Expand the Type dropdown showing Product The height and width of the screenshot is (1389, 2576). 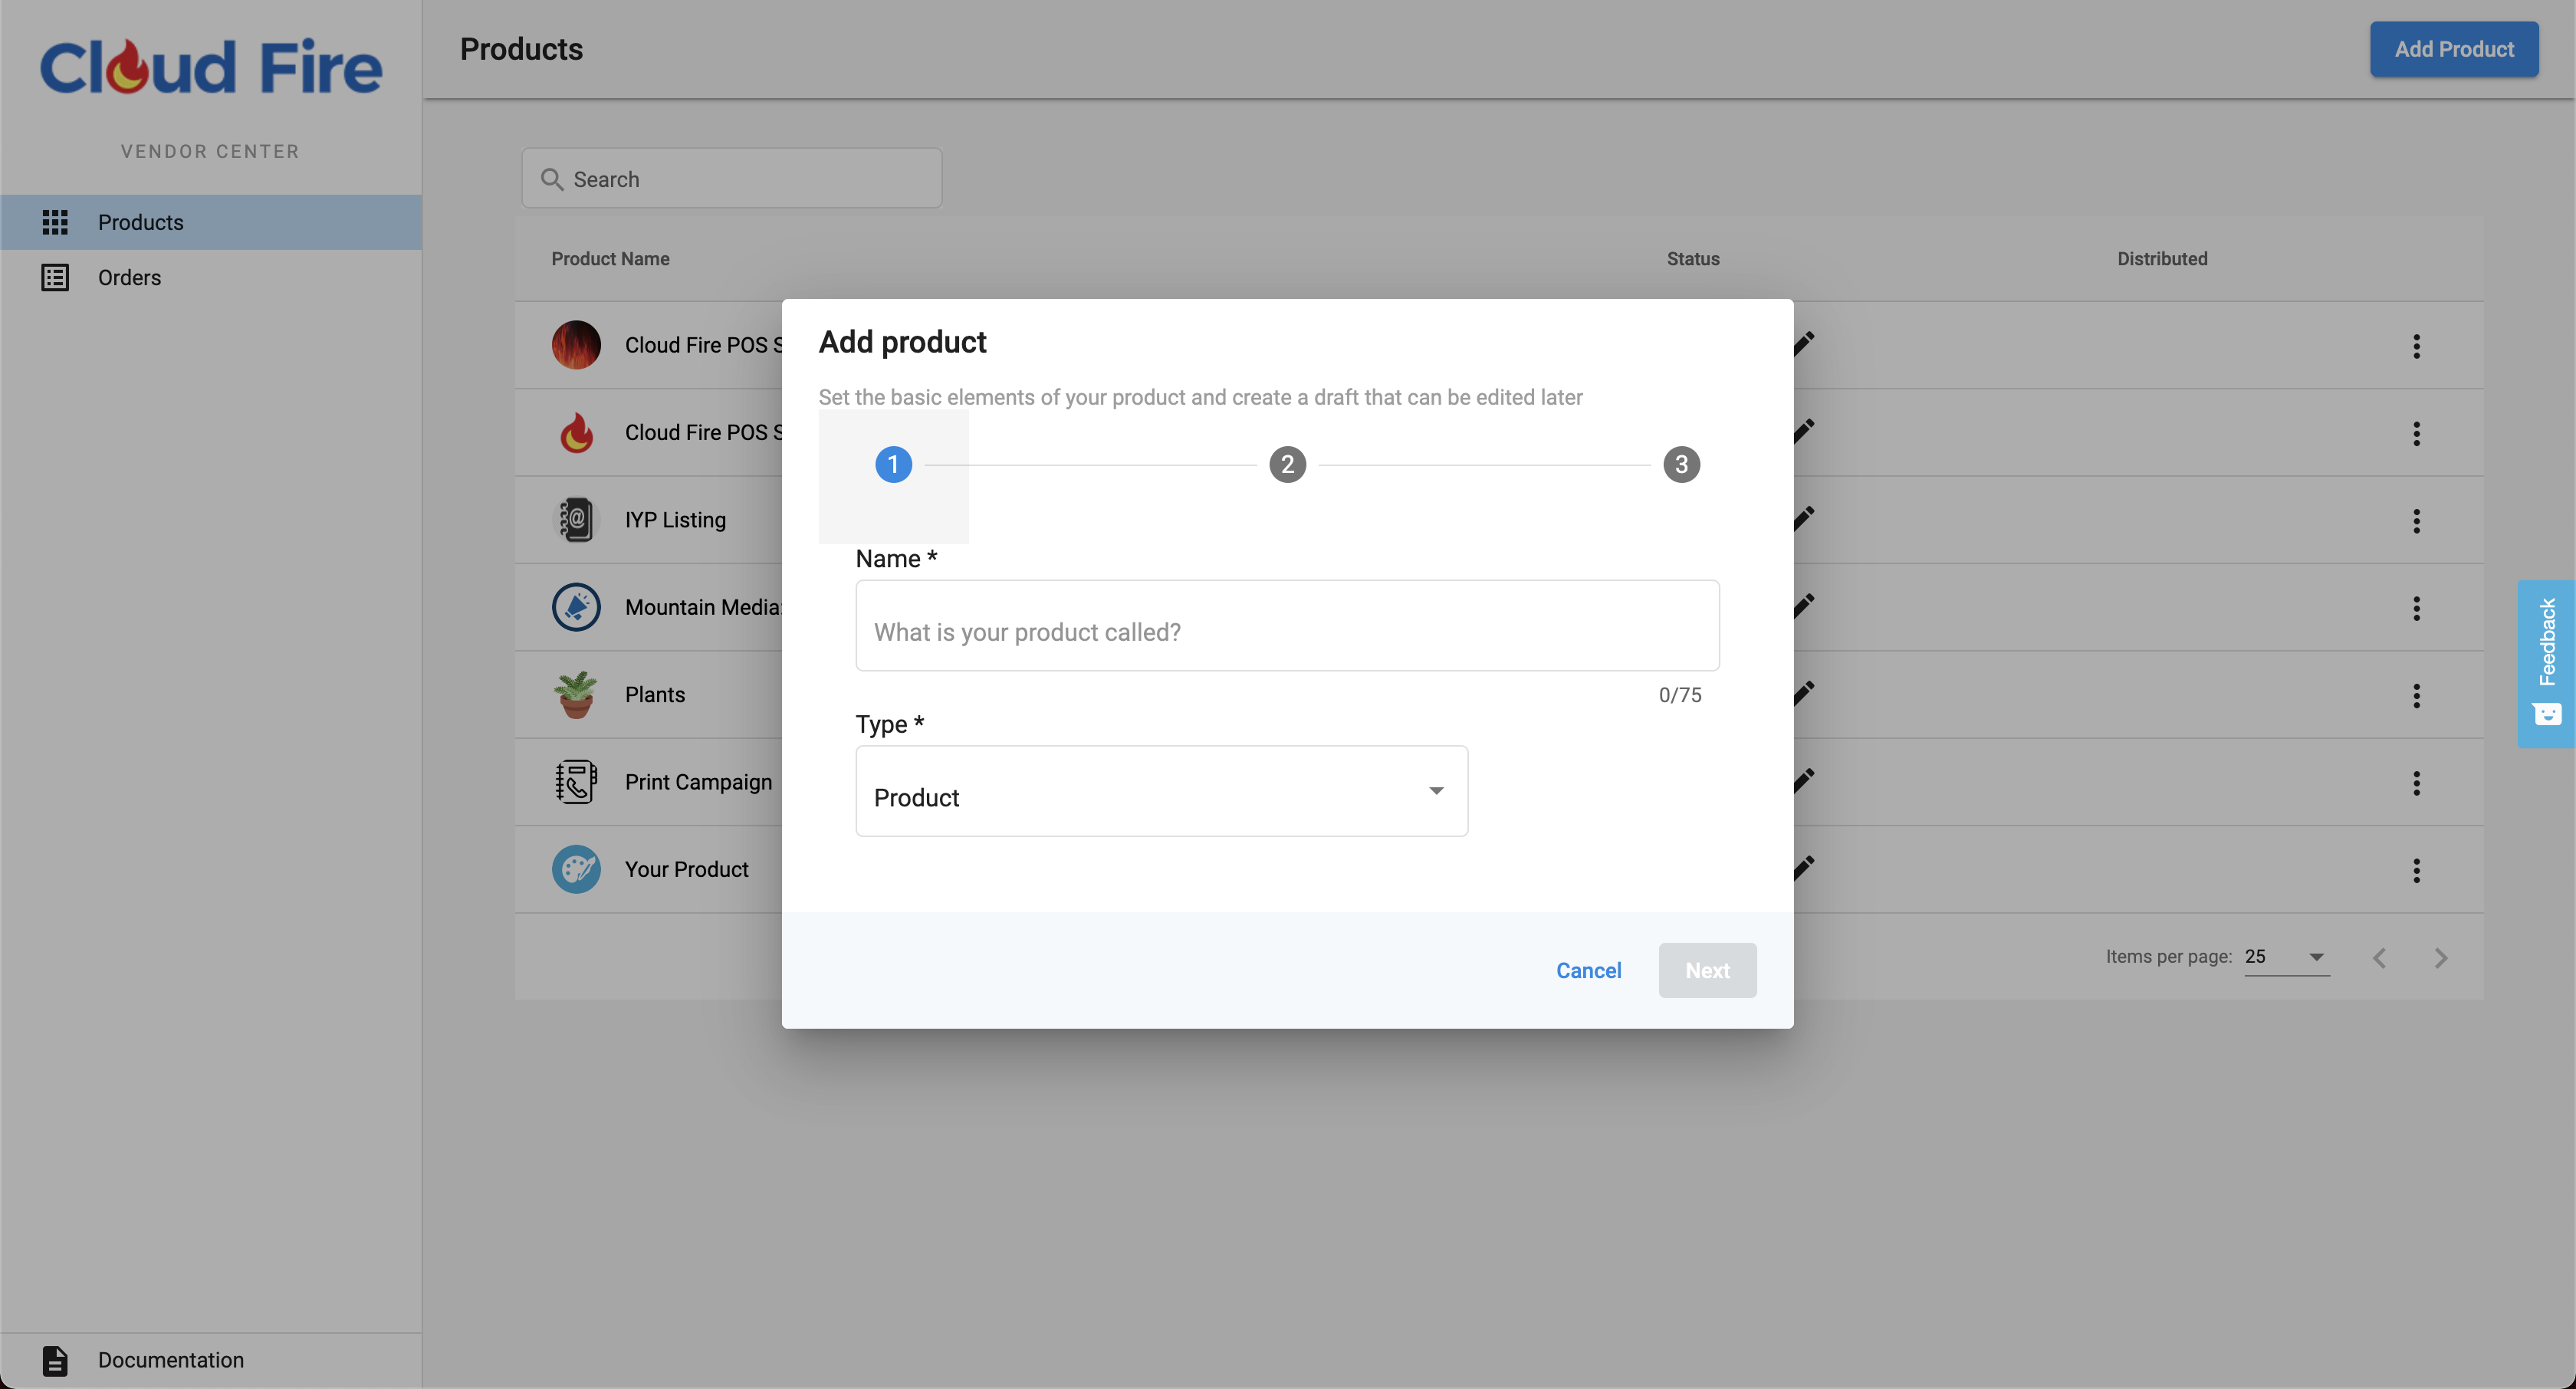(1161, 791)
